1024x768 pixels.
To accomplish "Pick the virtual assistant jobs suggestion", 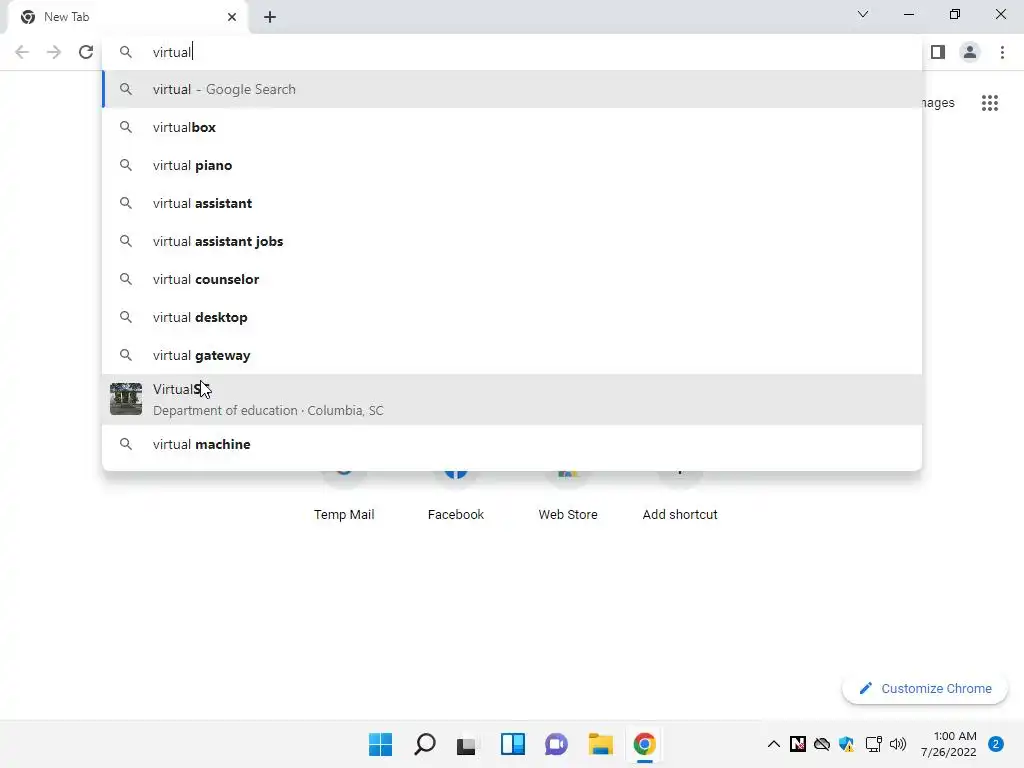I will (x=513, y=241).
